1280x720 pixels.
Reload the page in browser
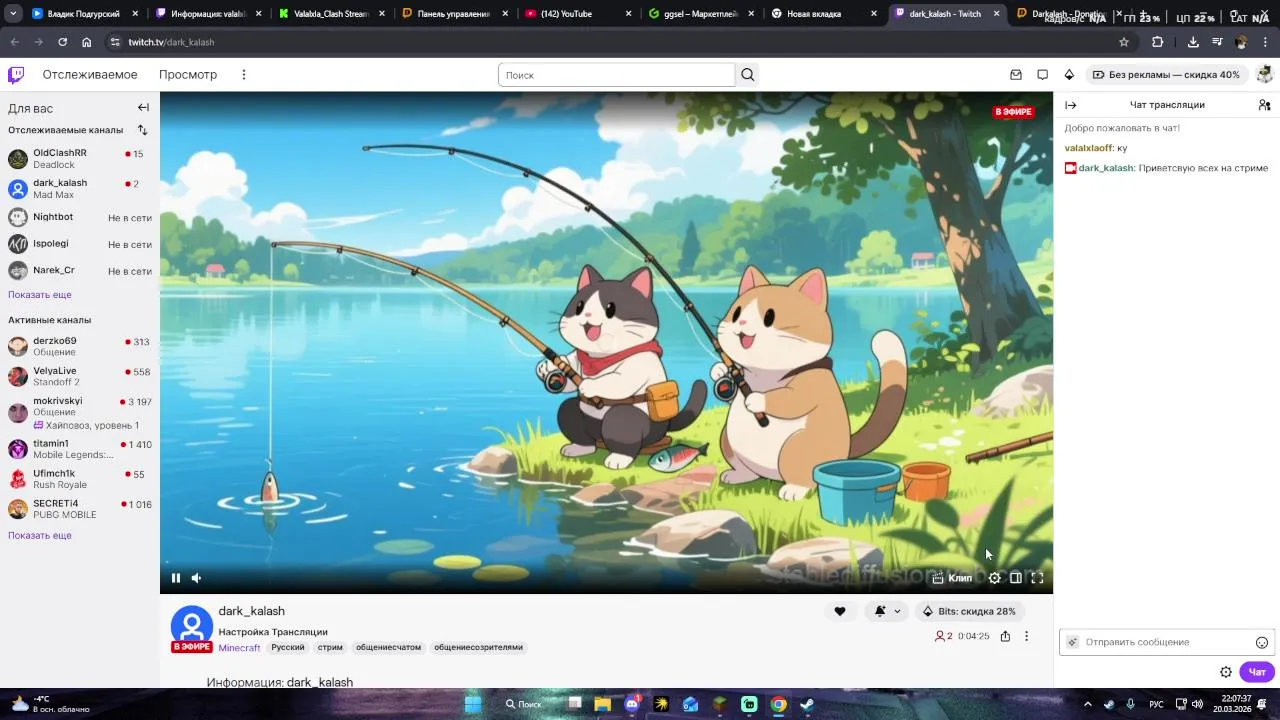62,42
